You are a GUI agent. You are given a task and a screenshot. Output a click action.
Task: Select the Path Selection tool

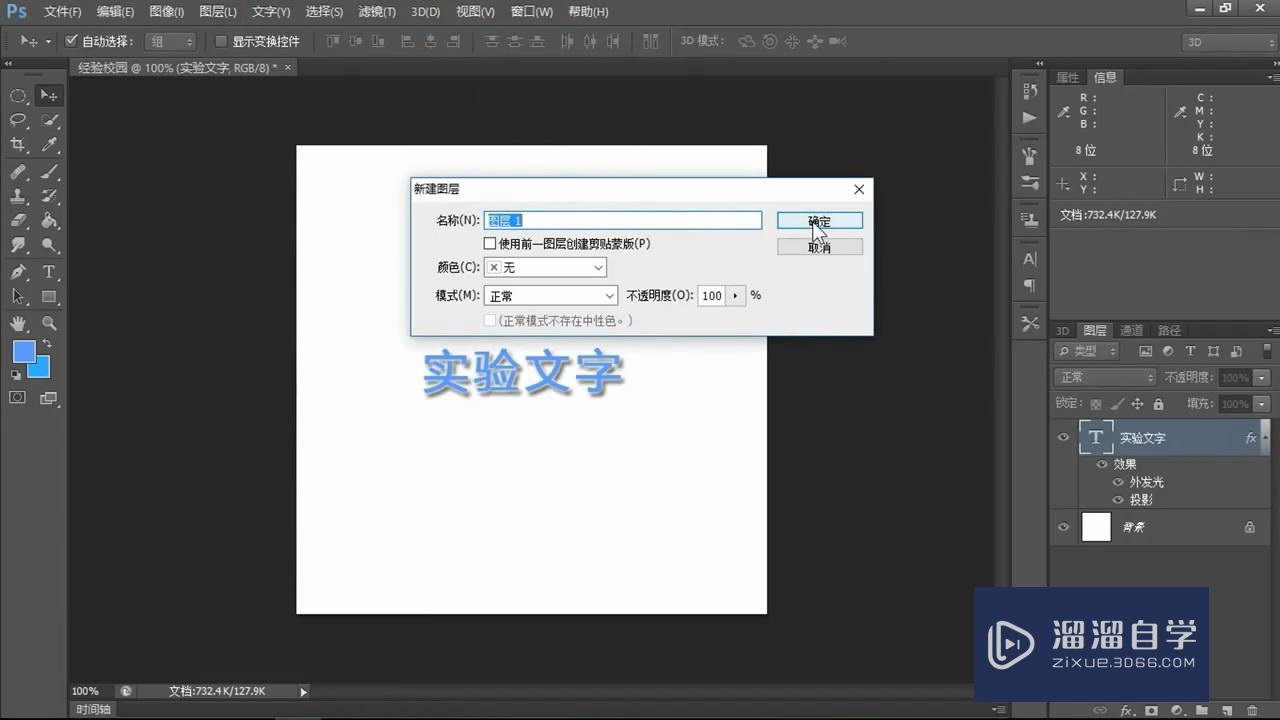pyautogui.click(x=18, y=297)
